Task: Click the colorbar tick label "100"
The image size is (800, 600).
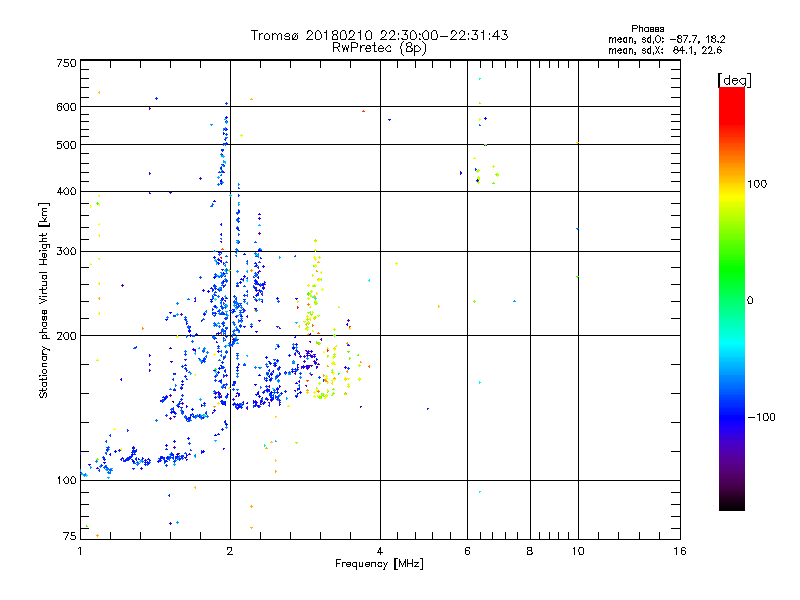Action: [x=757, y=184]
